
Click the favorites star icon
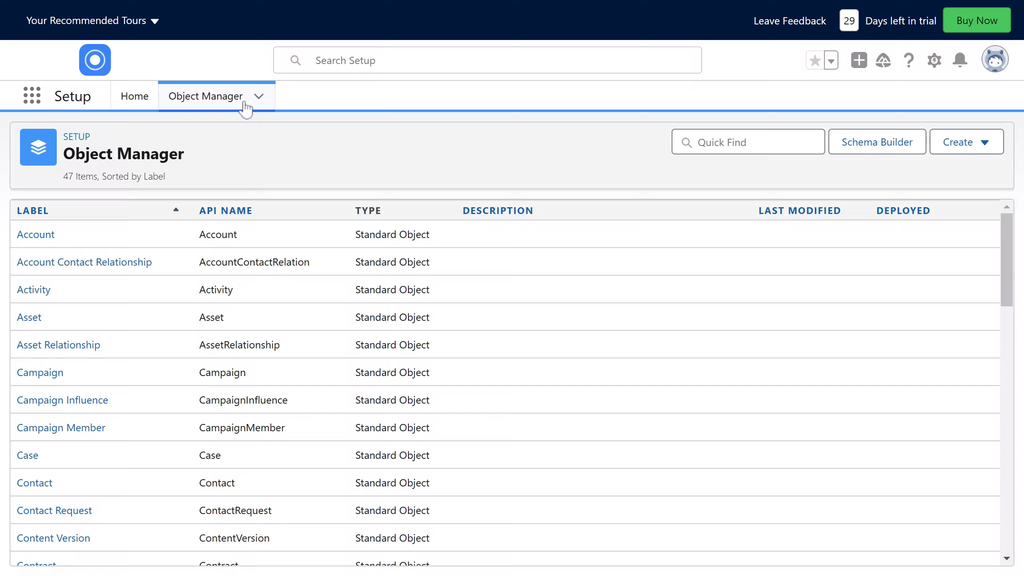[x=815, y=61]
